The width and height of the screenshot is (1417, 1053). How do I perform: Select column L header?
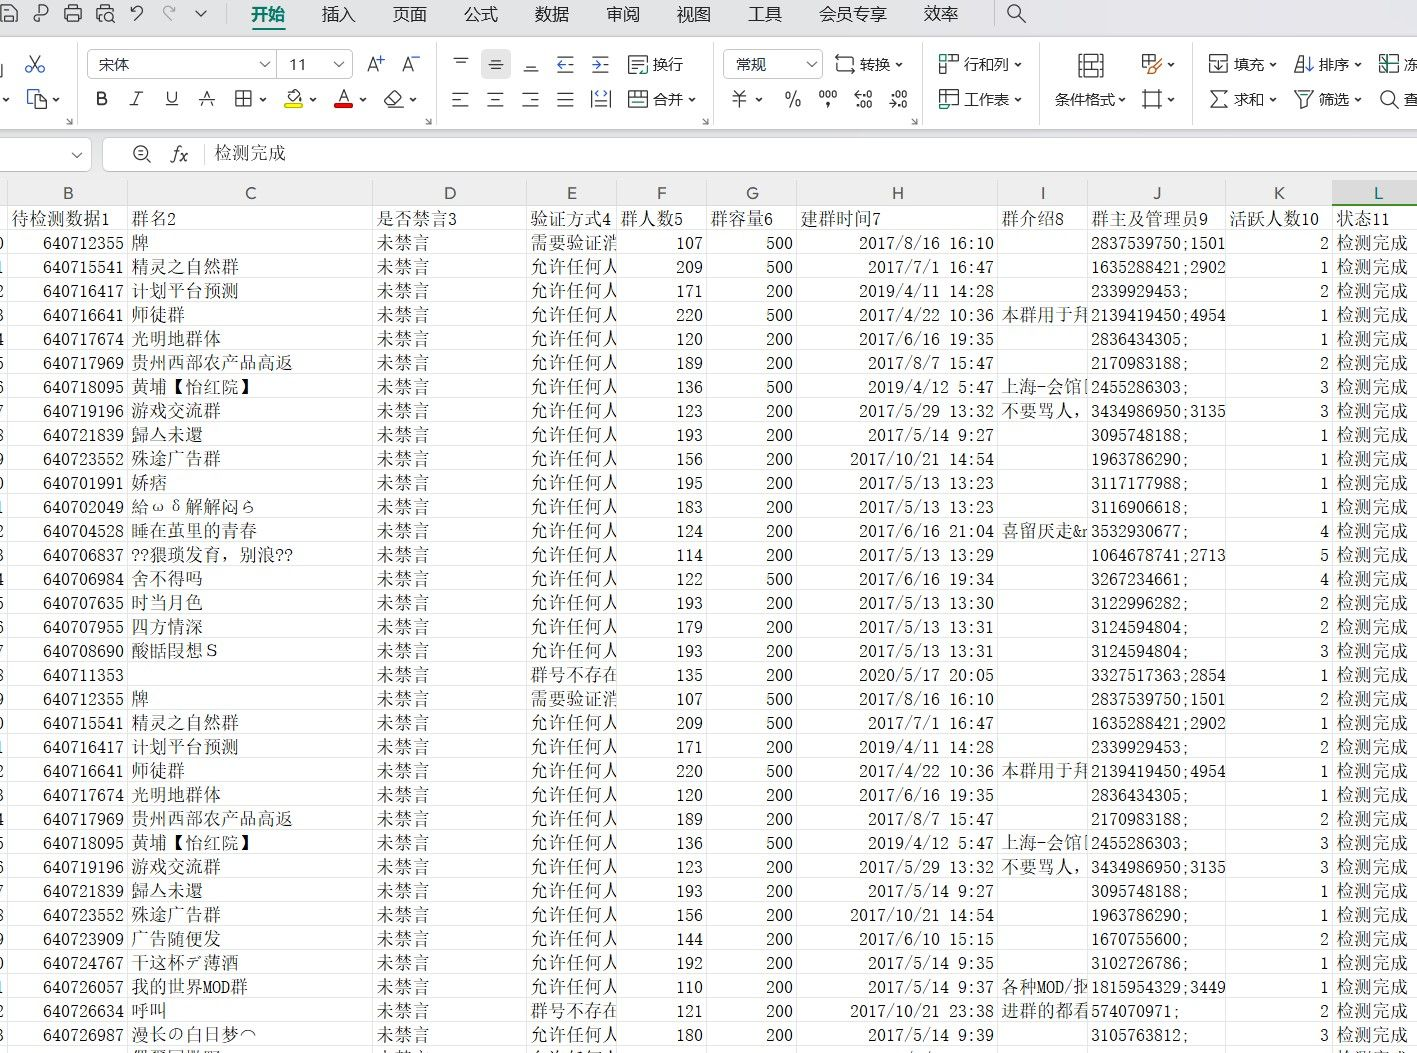1377,193
